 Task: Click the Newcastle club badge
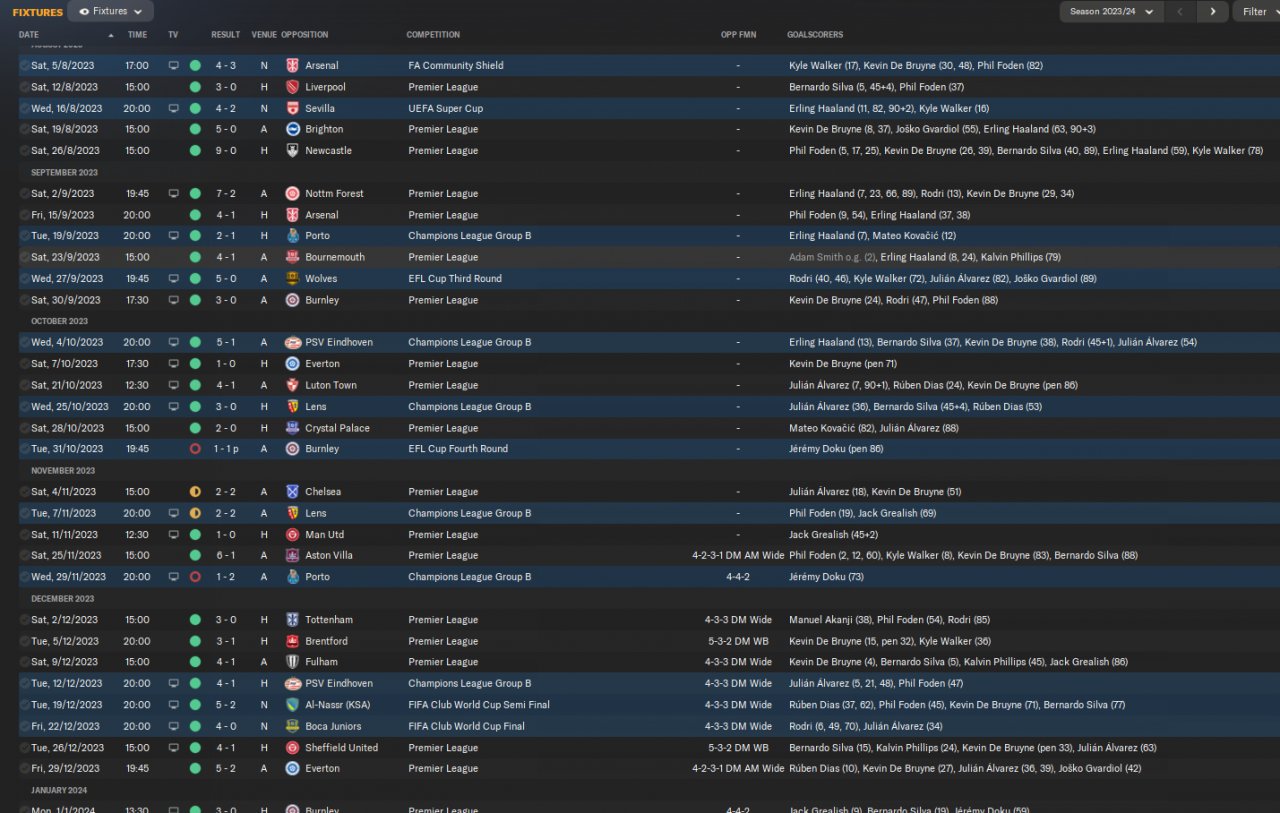click(293, 151)
